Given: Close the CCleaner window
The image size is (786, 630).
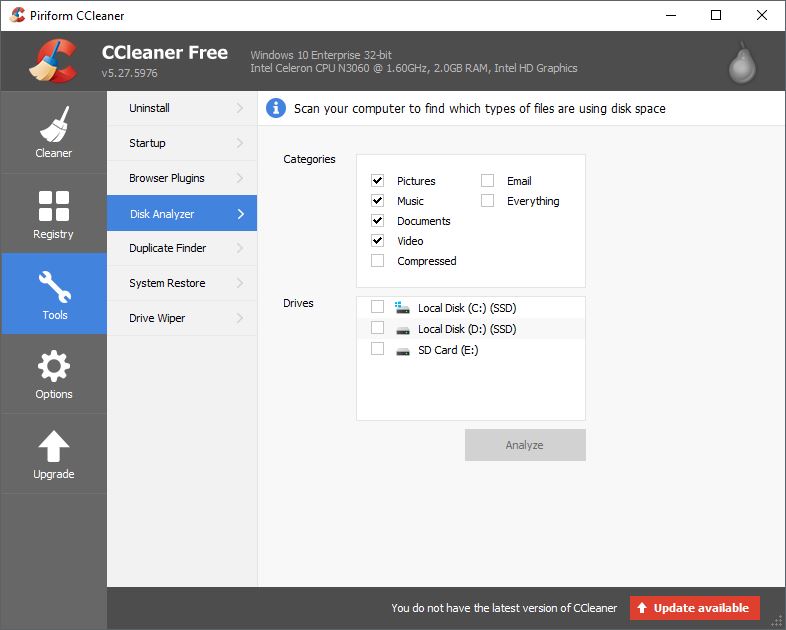Looking at the screenshot, I should [761, 15].
